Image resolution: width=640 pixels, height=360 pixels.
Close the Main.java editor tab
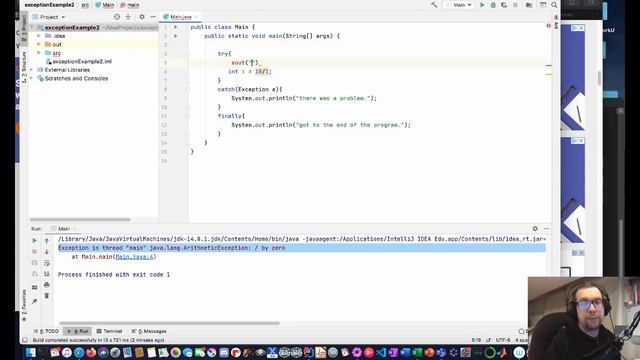[x=196, y=17]
